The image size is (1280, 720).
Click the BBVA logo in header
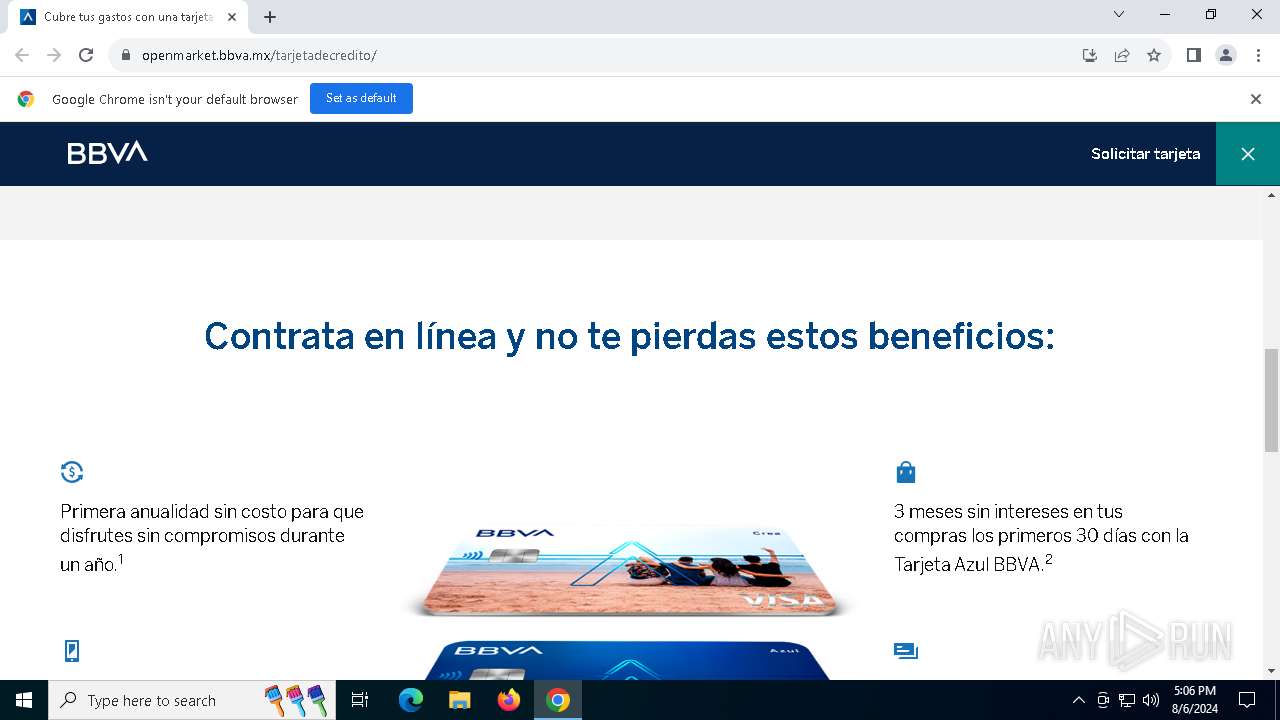coord(107,153)
